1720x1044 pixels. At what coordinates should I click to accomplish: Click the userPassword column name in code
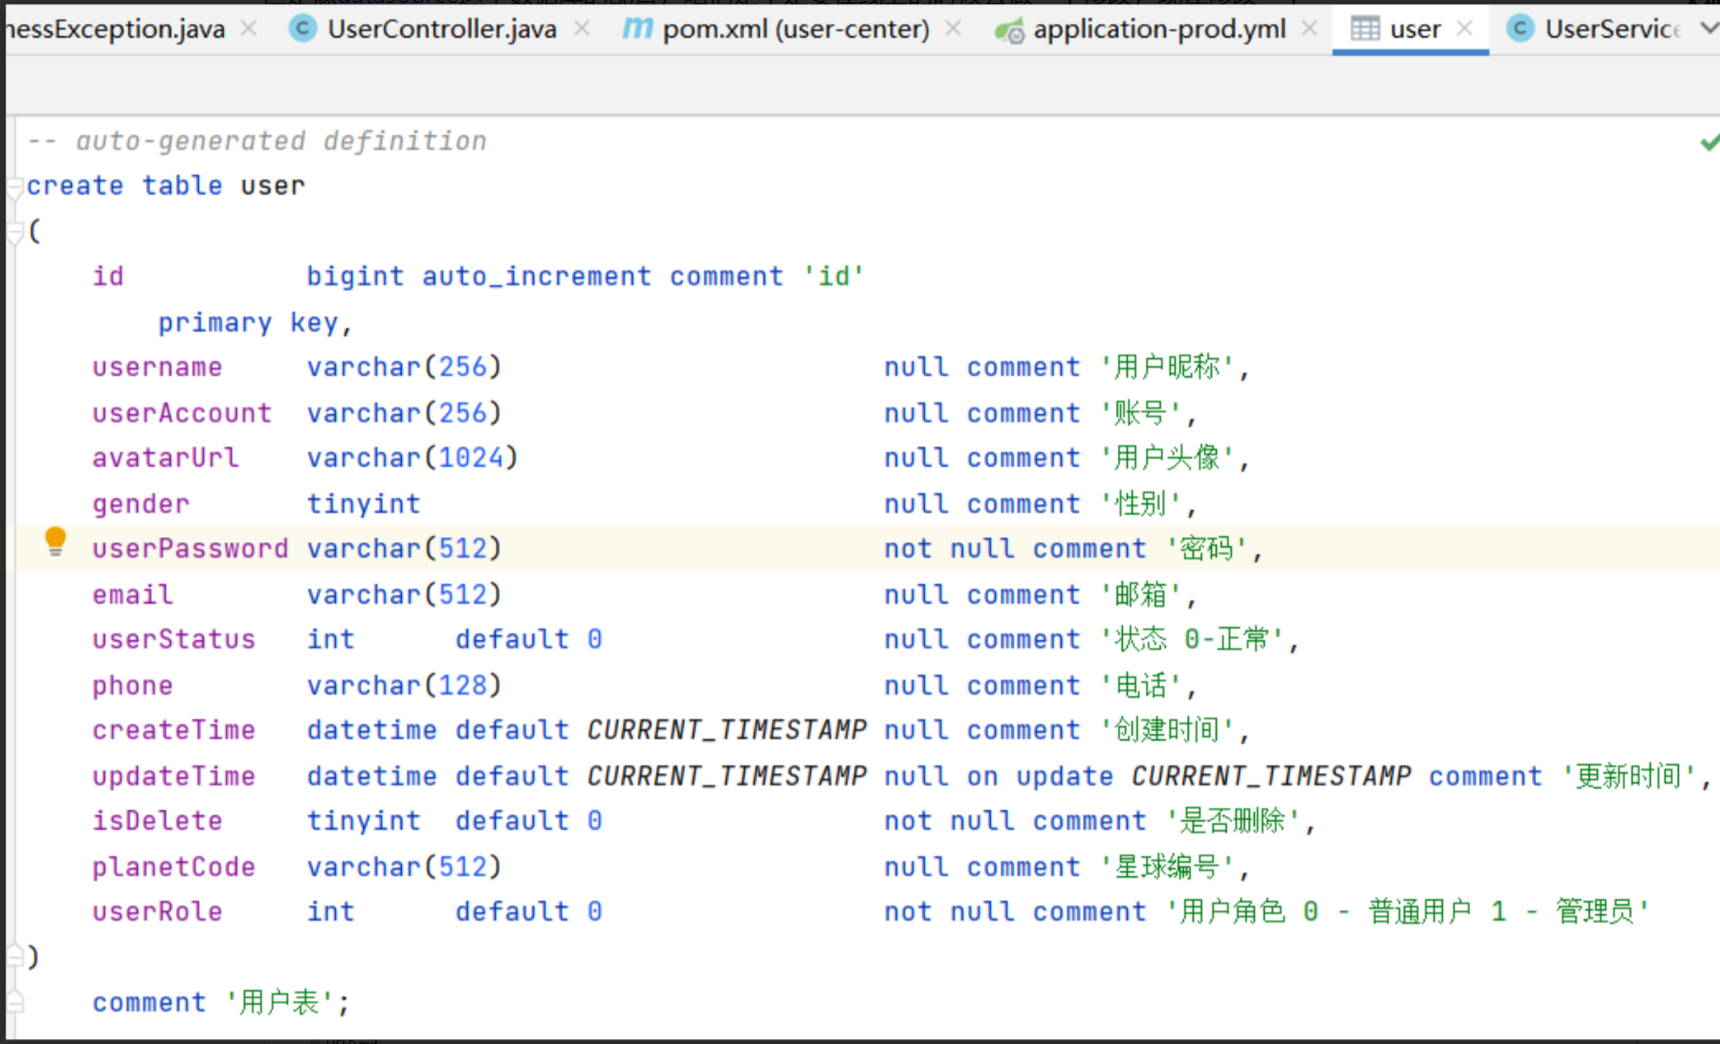coord(190,549)
